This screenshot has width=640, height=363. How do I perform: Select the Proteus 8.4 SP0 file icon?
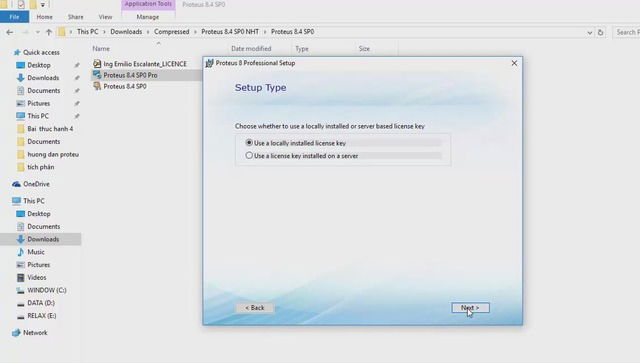[x=97, y=86]
